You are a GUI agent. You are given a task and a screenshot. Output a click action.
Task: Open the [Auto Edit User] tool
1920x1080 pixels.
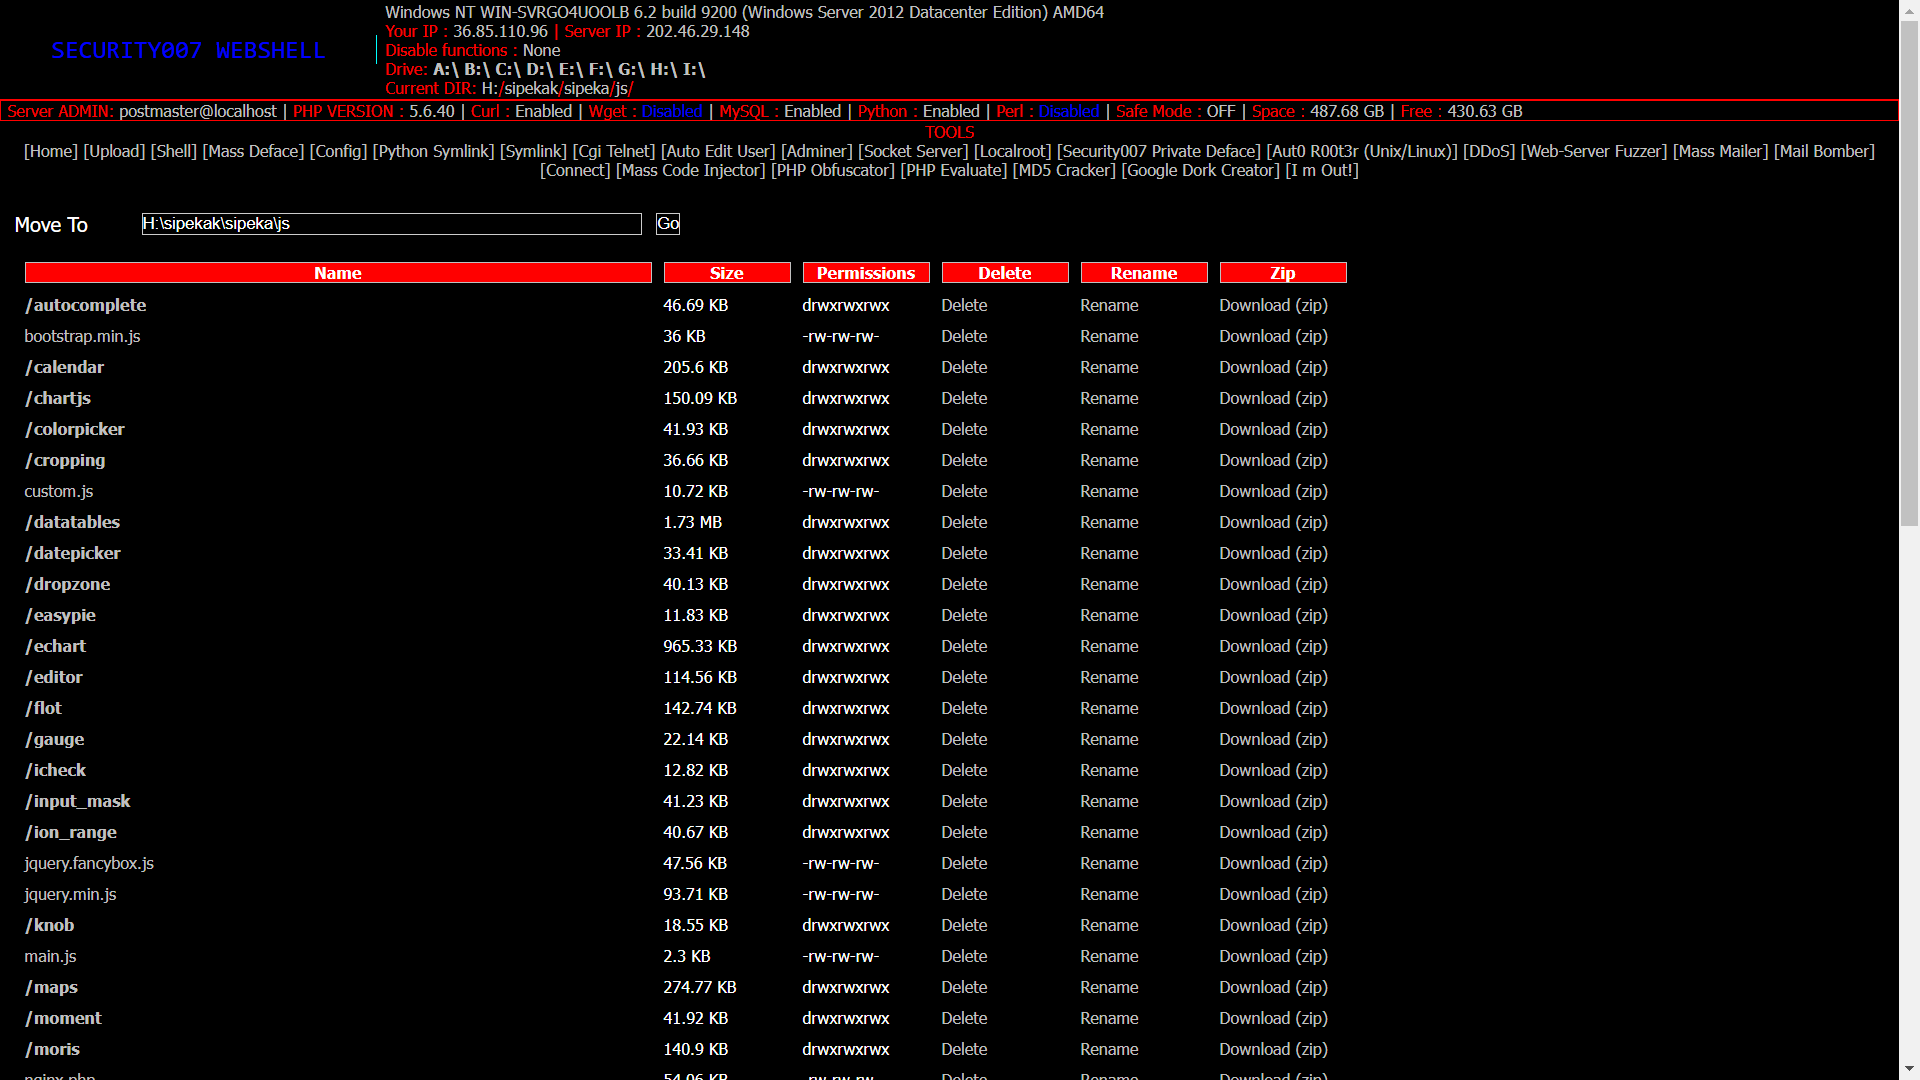(x=718, y=151)
